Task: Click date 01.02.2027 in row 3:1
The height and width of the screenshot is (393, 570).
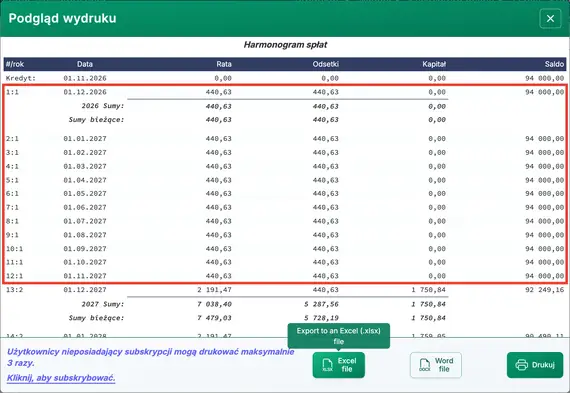Action: tap(85, 152)
